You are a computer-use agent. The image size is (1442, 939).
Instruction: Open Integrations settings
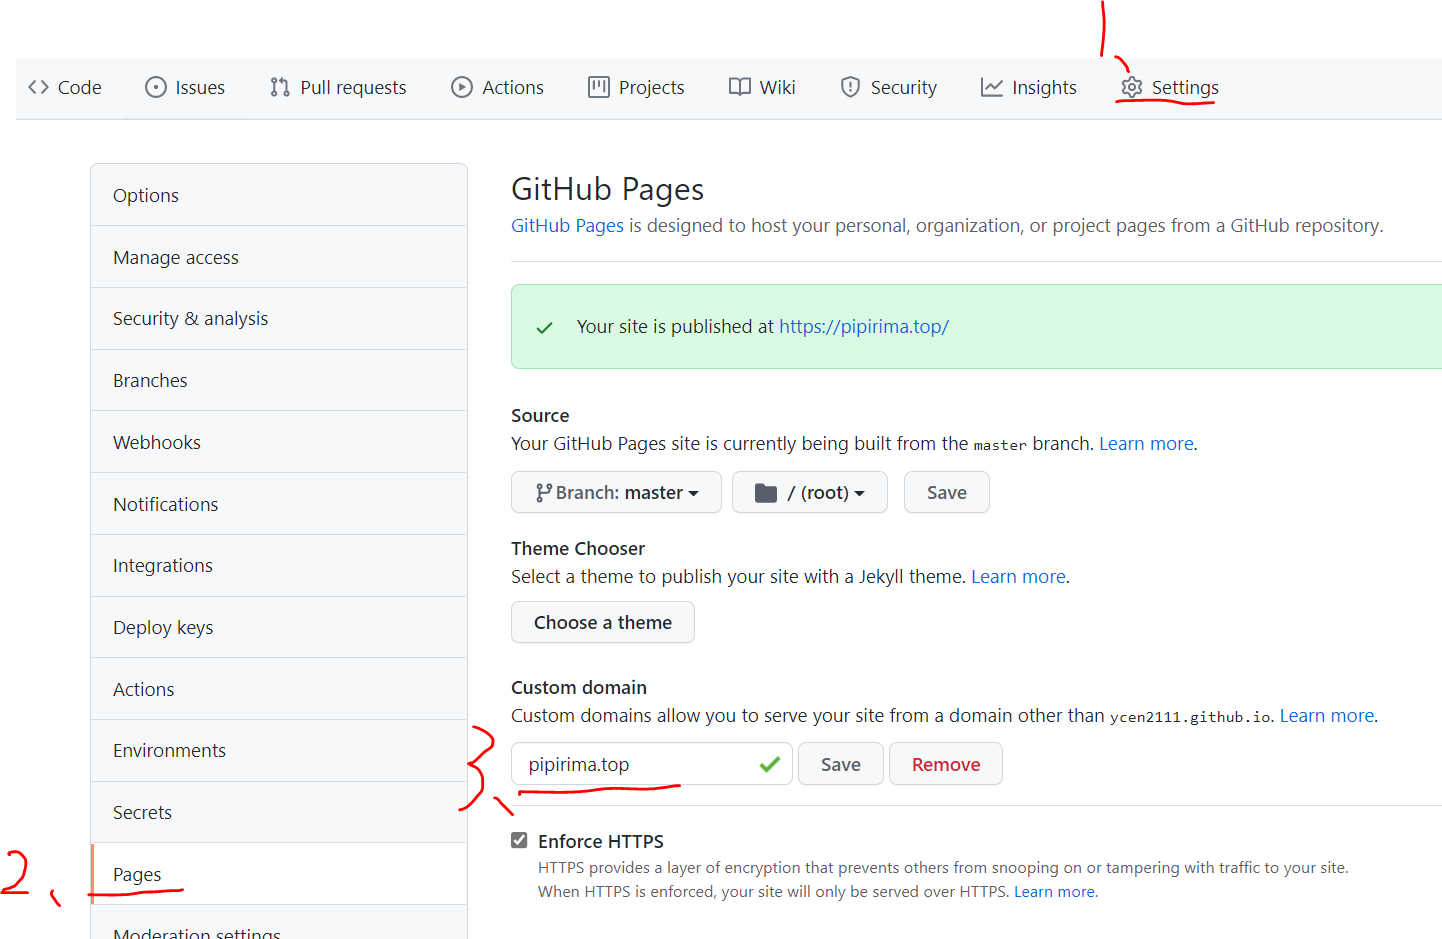[x=279, y=566]
